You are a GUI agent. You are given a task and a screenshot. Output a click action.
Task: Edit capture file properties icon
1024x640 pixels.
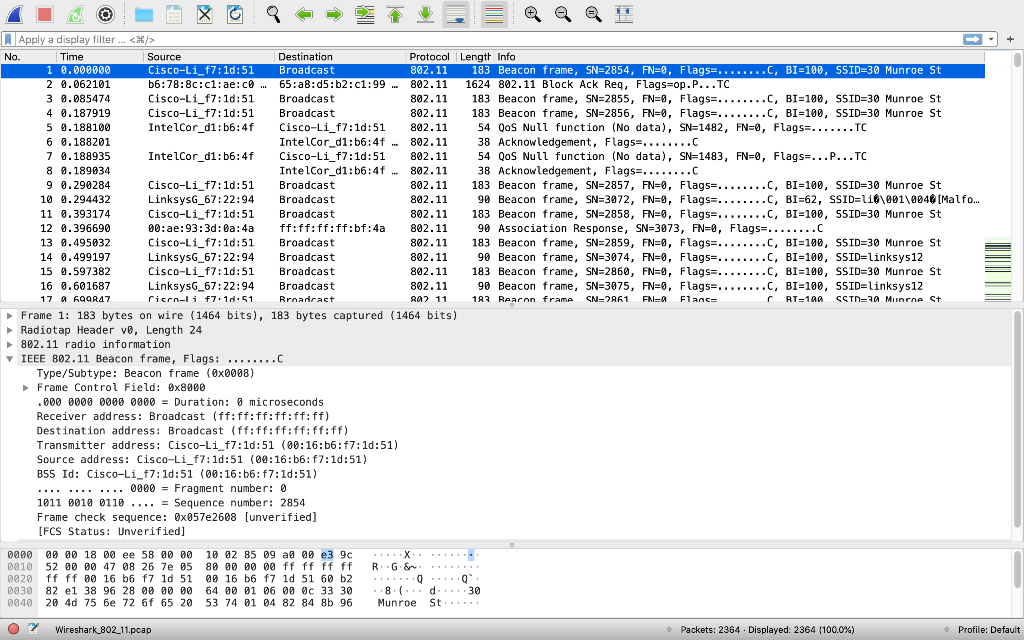[33, 630]
